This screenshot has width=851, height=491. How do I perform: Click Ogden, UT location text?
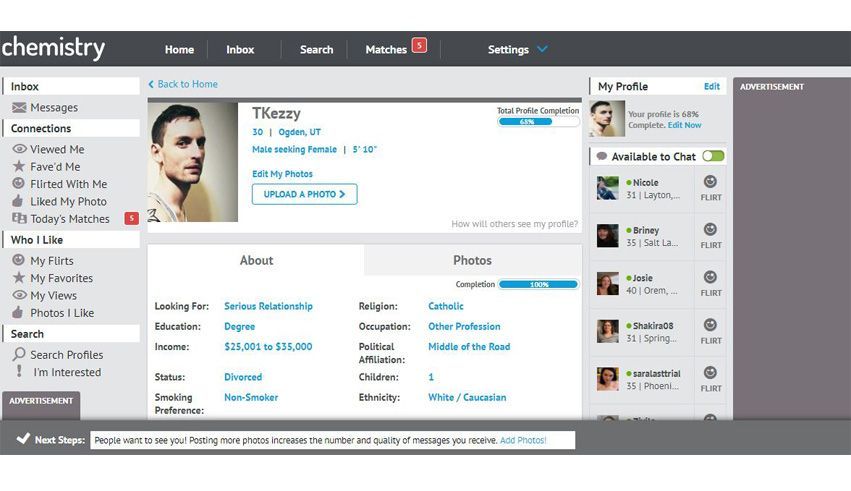click(x=299, y=132)
